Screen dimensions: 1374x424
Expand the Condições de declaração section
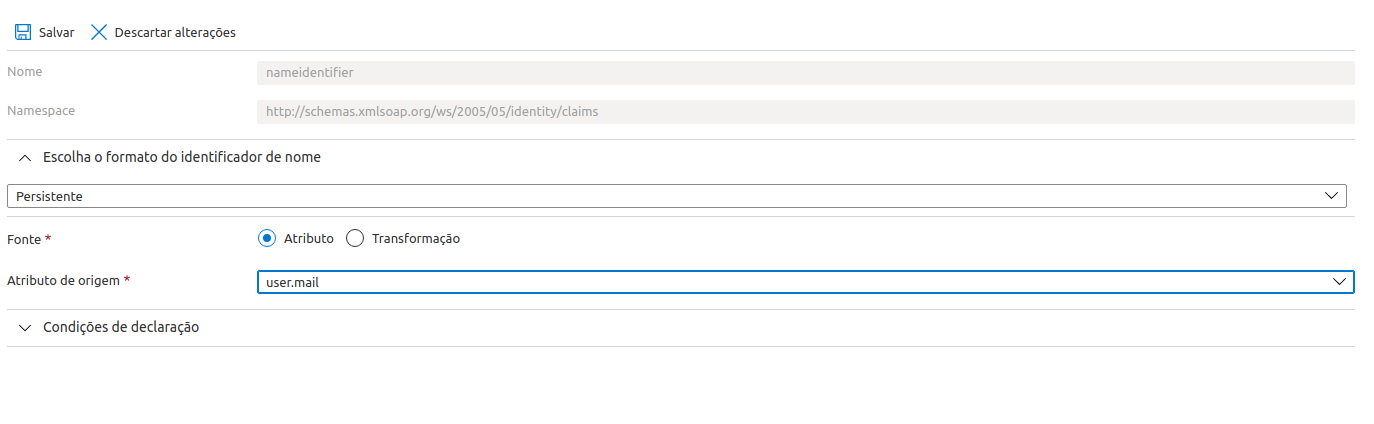pos(121,327)
